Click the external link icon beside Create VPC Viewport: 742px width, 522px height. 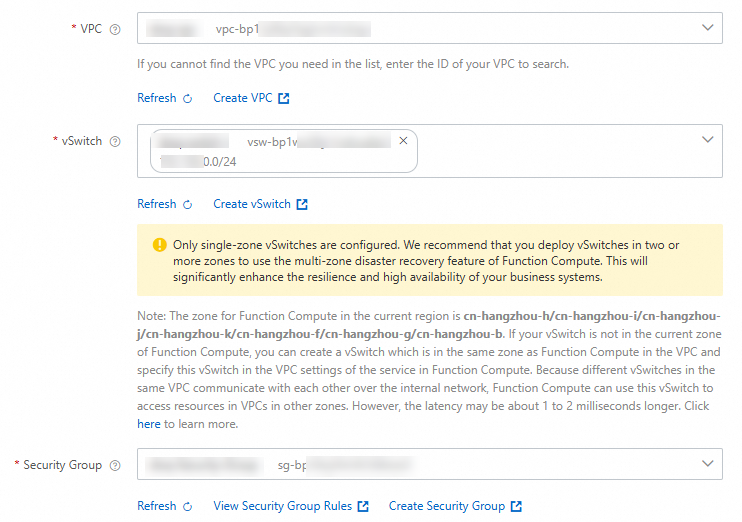[284, 99]
